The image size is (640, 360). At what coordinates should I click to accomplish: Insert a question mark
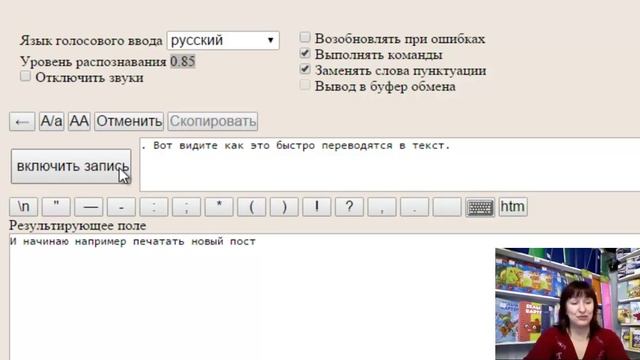(x=349, y=207)
